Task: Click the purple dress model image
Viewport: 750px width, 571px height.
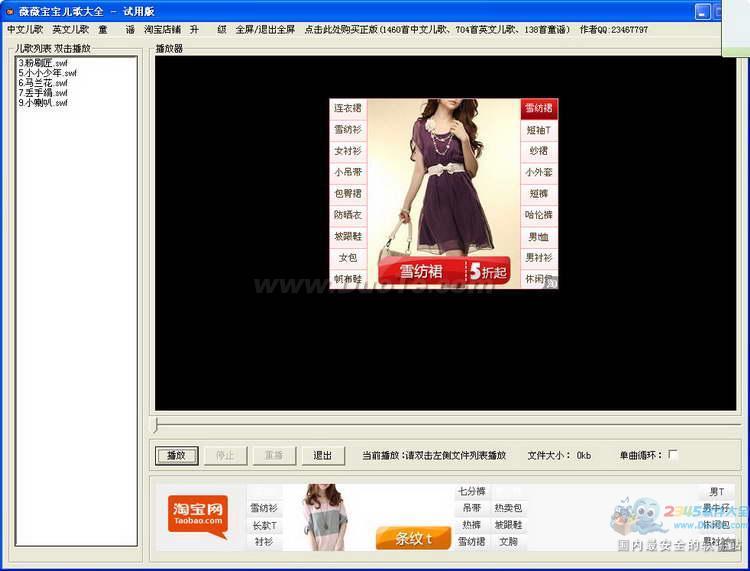Action: click(442, 179)
